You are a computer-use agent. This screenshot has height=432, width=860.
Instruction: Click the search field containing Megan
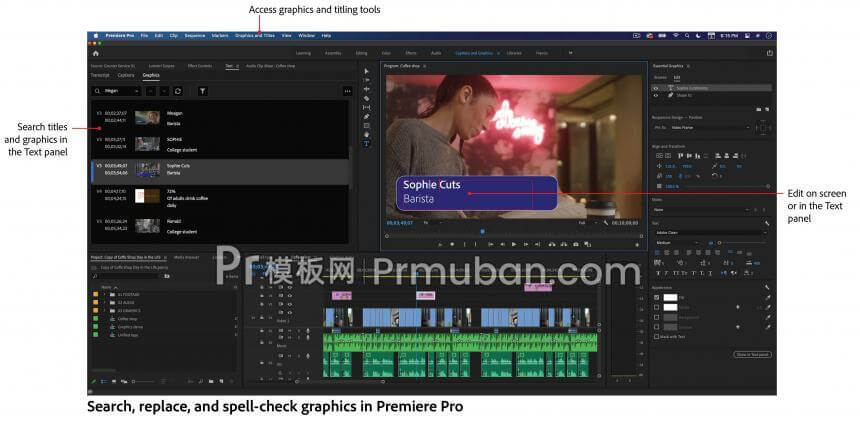116,91
